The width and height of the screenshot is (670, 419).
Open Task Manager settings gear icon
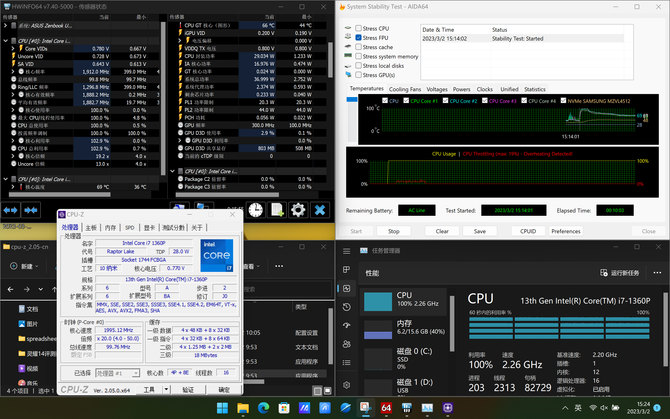347,385
